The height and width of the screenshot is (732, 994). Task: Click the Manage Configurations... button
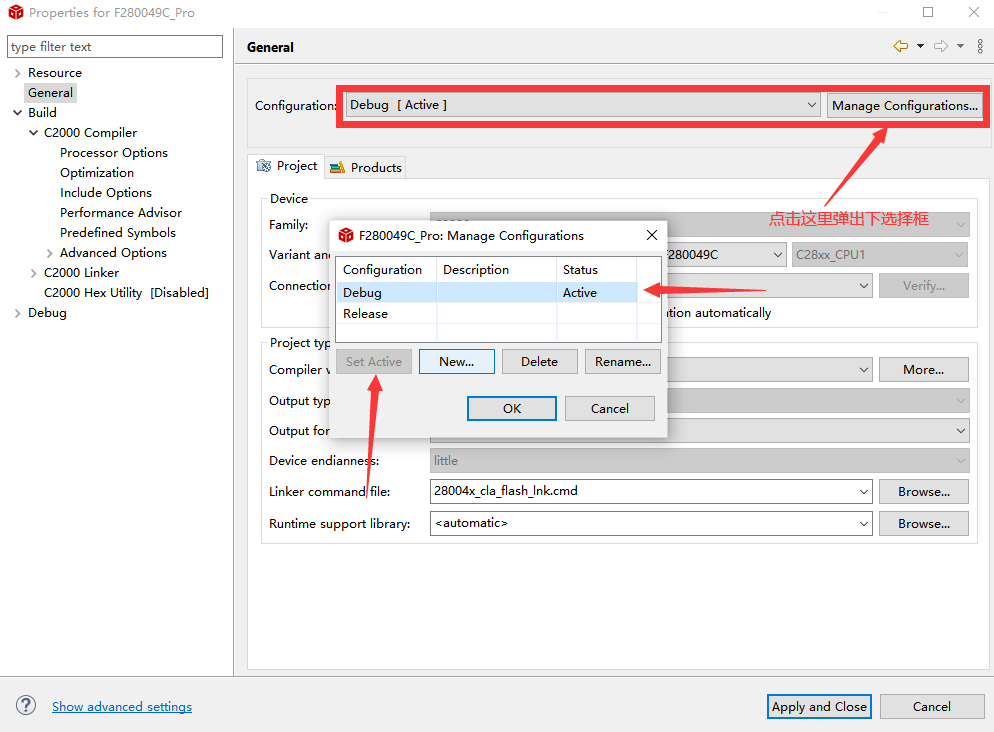click(x=905, y=105)
